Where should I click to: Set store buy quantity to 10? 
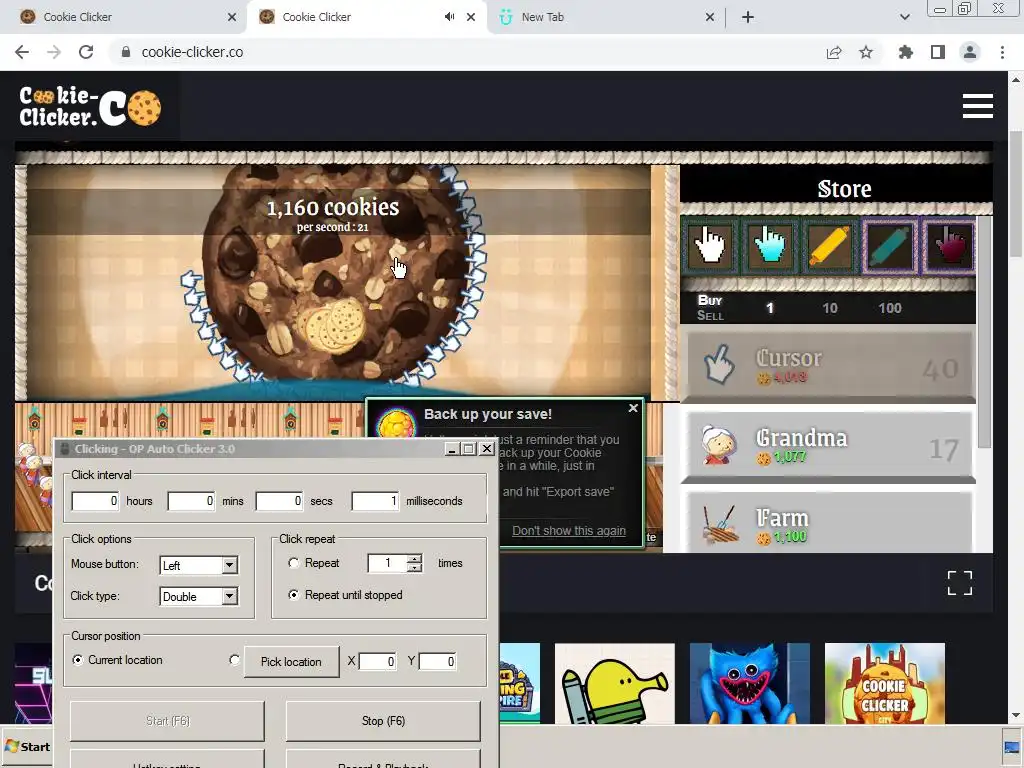click(x=829, y=308)
